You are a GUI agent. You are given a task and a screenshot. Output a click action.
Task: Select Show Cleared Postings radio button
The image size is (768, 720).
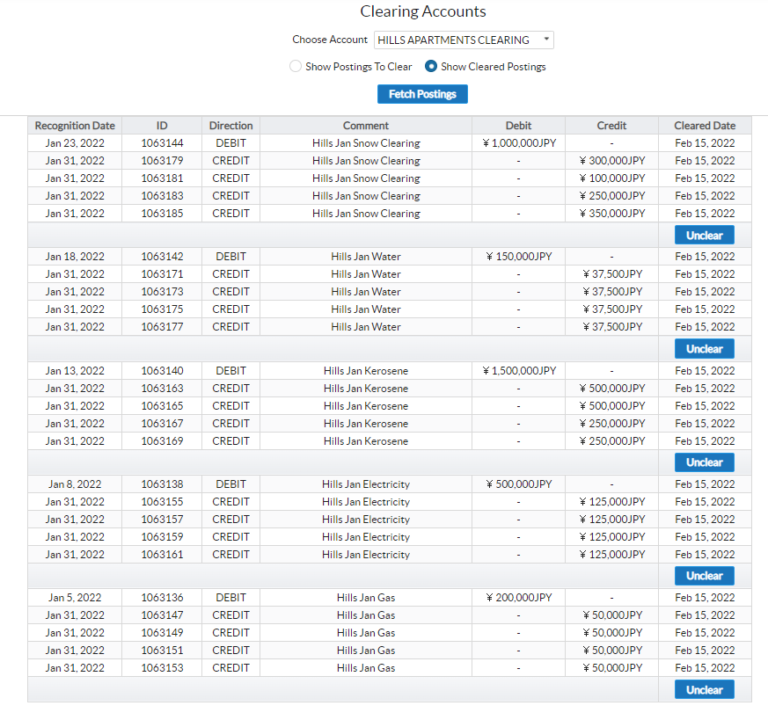[432, 67]
